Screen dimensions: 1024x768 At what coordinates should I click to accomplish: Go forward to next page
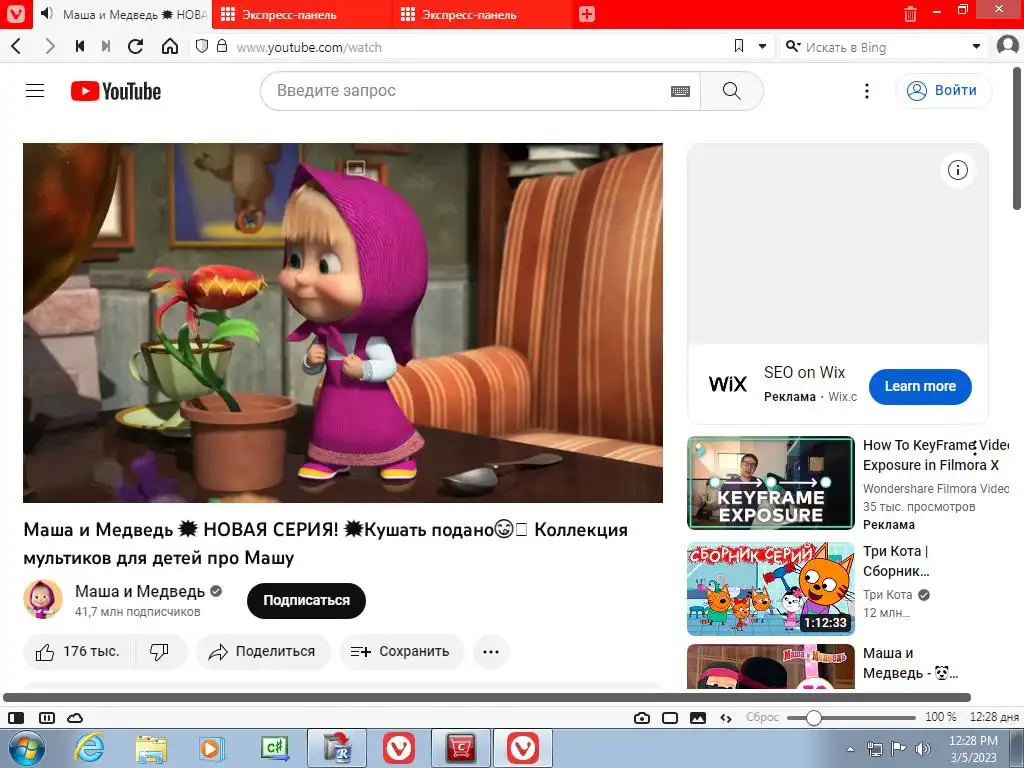pos(50,46)
